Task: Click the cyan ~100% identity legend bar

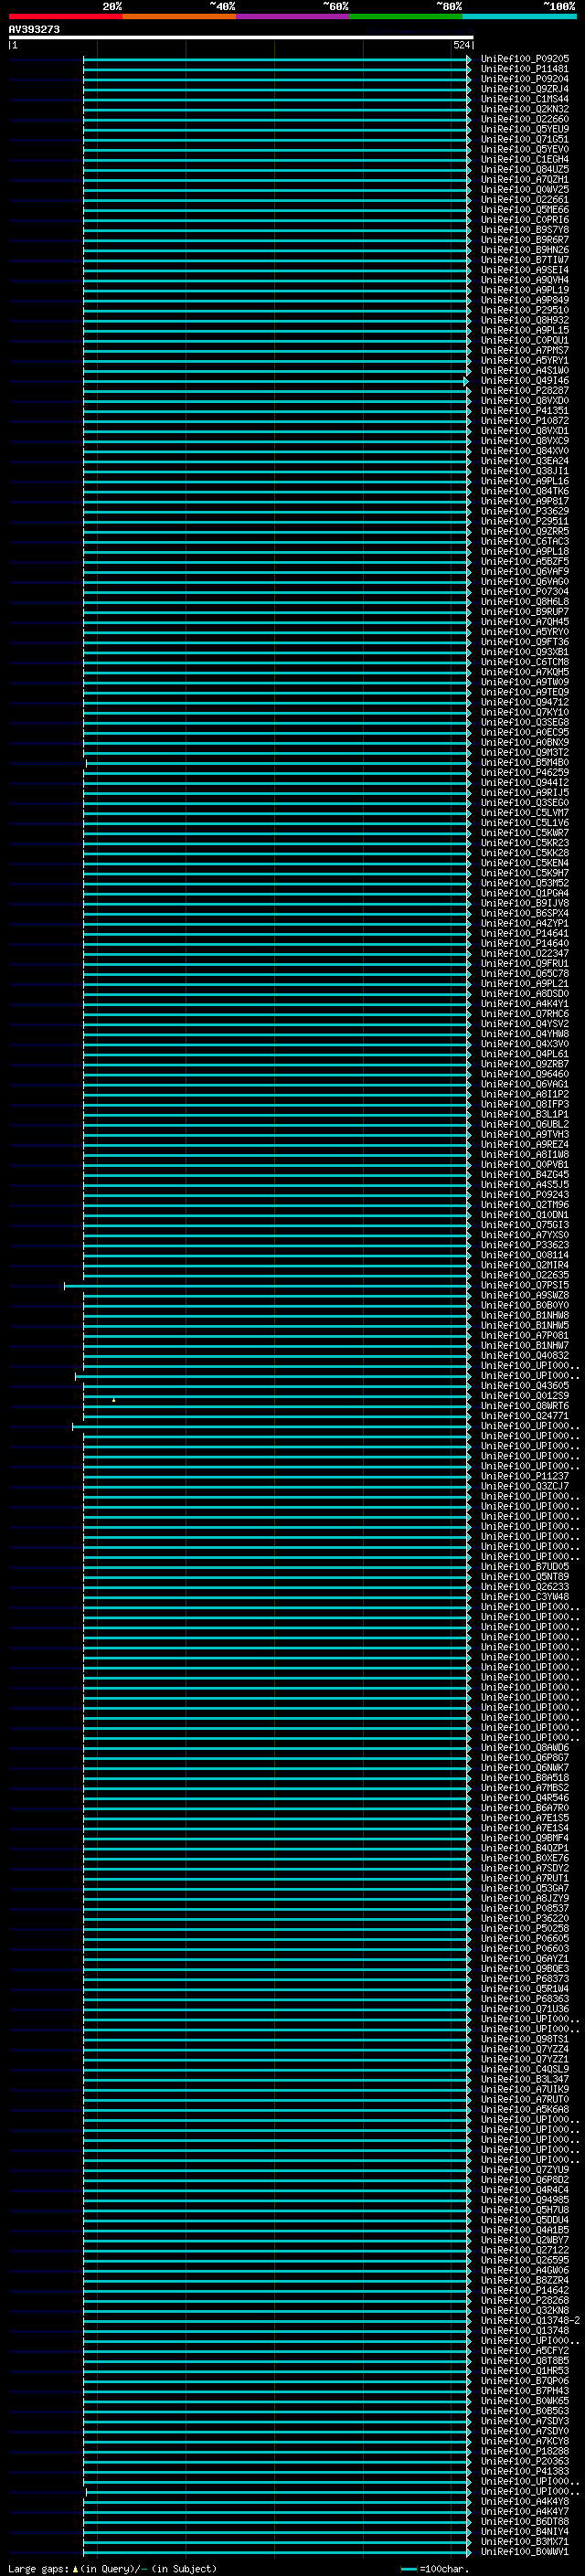Action: pyautogui.click(x=520, y=16)
